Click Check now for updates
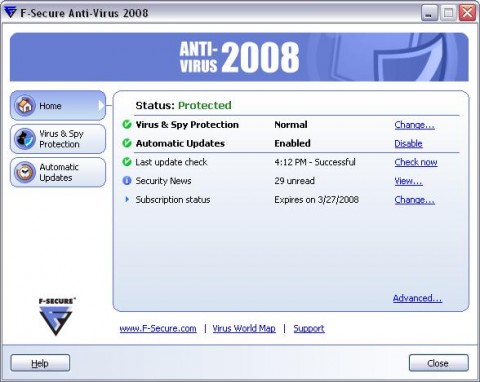480x382 pixels. coord(416,162)
